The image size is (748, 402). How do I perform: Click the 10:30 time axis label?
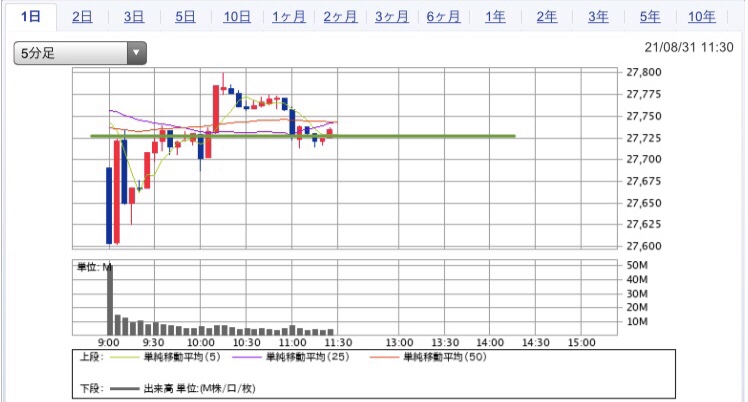tap(247, 342)
